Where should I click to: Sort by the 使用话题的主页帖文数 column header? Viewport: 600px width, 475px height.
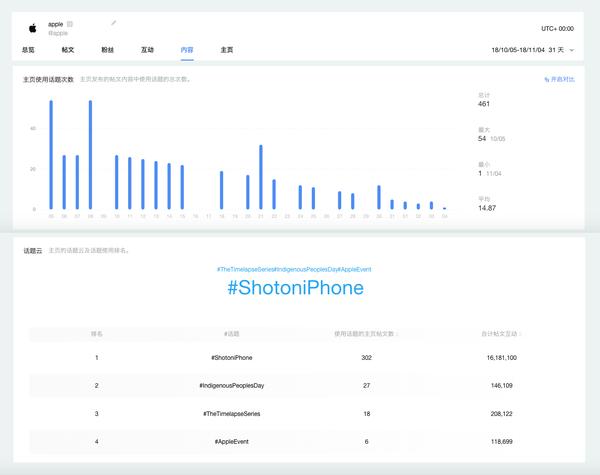click(x=366, y=334)
